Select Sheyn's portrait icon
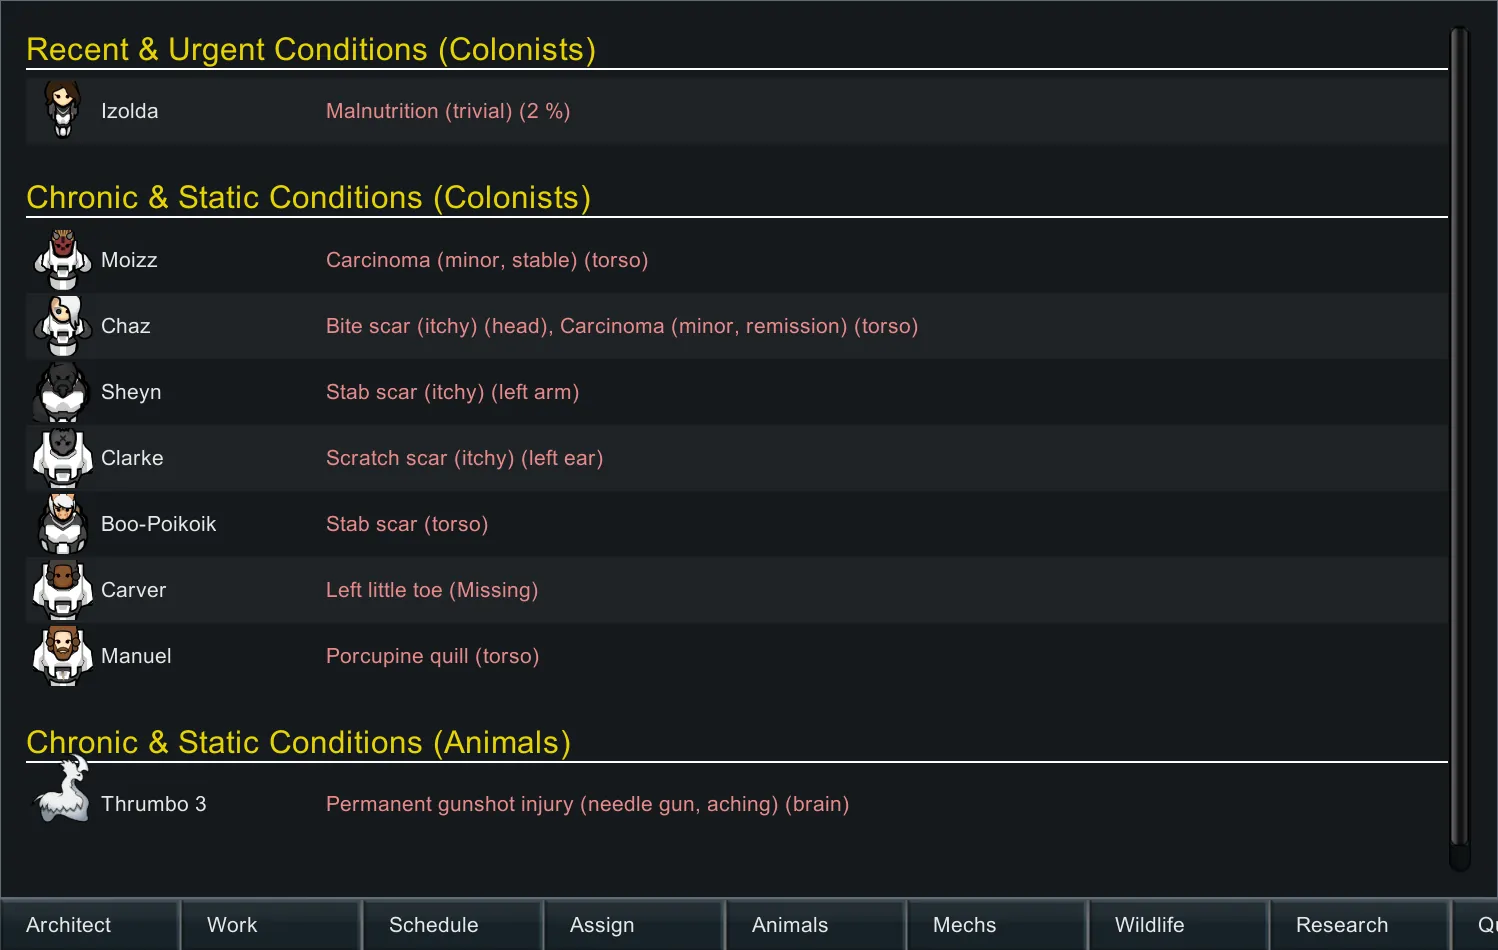 (63, 392)
